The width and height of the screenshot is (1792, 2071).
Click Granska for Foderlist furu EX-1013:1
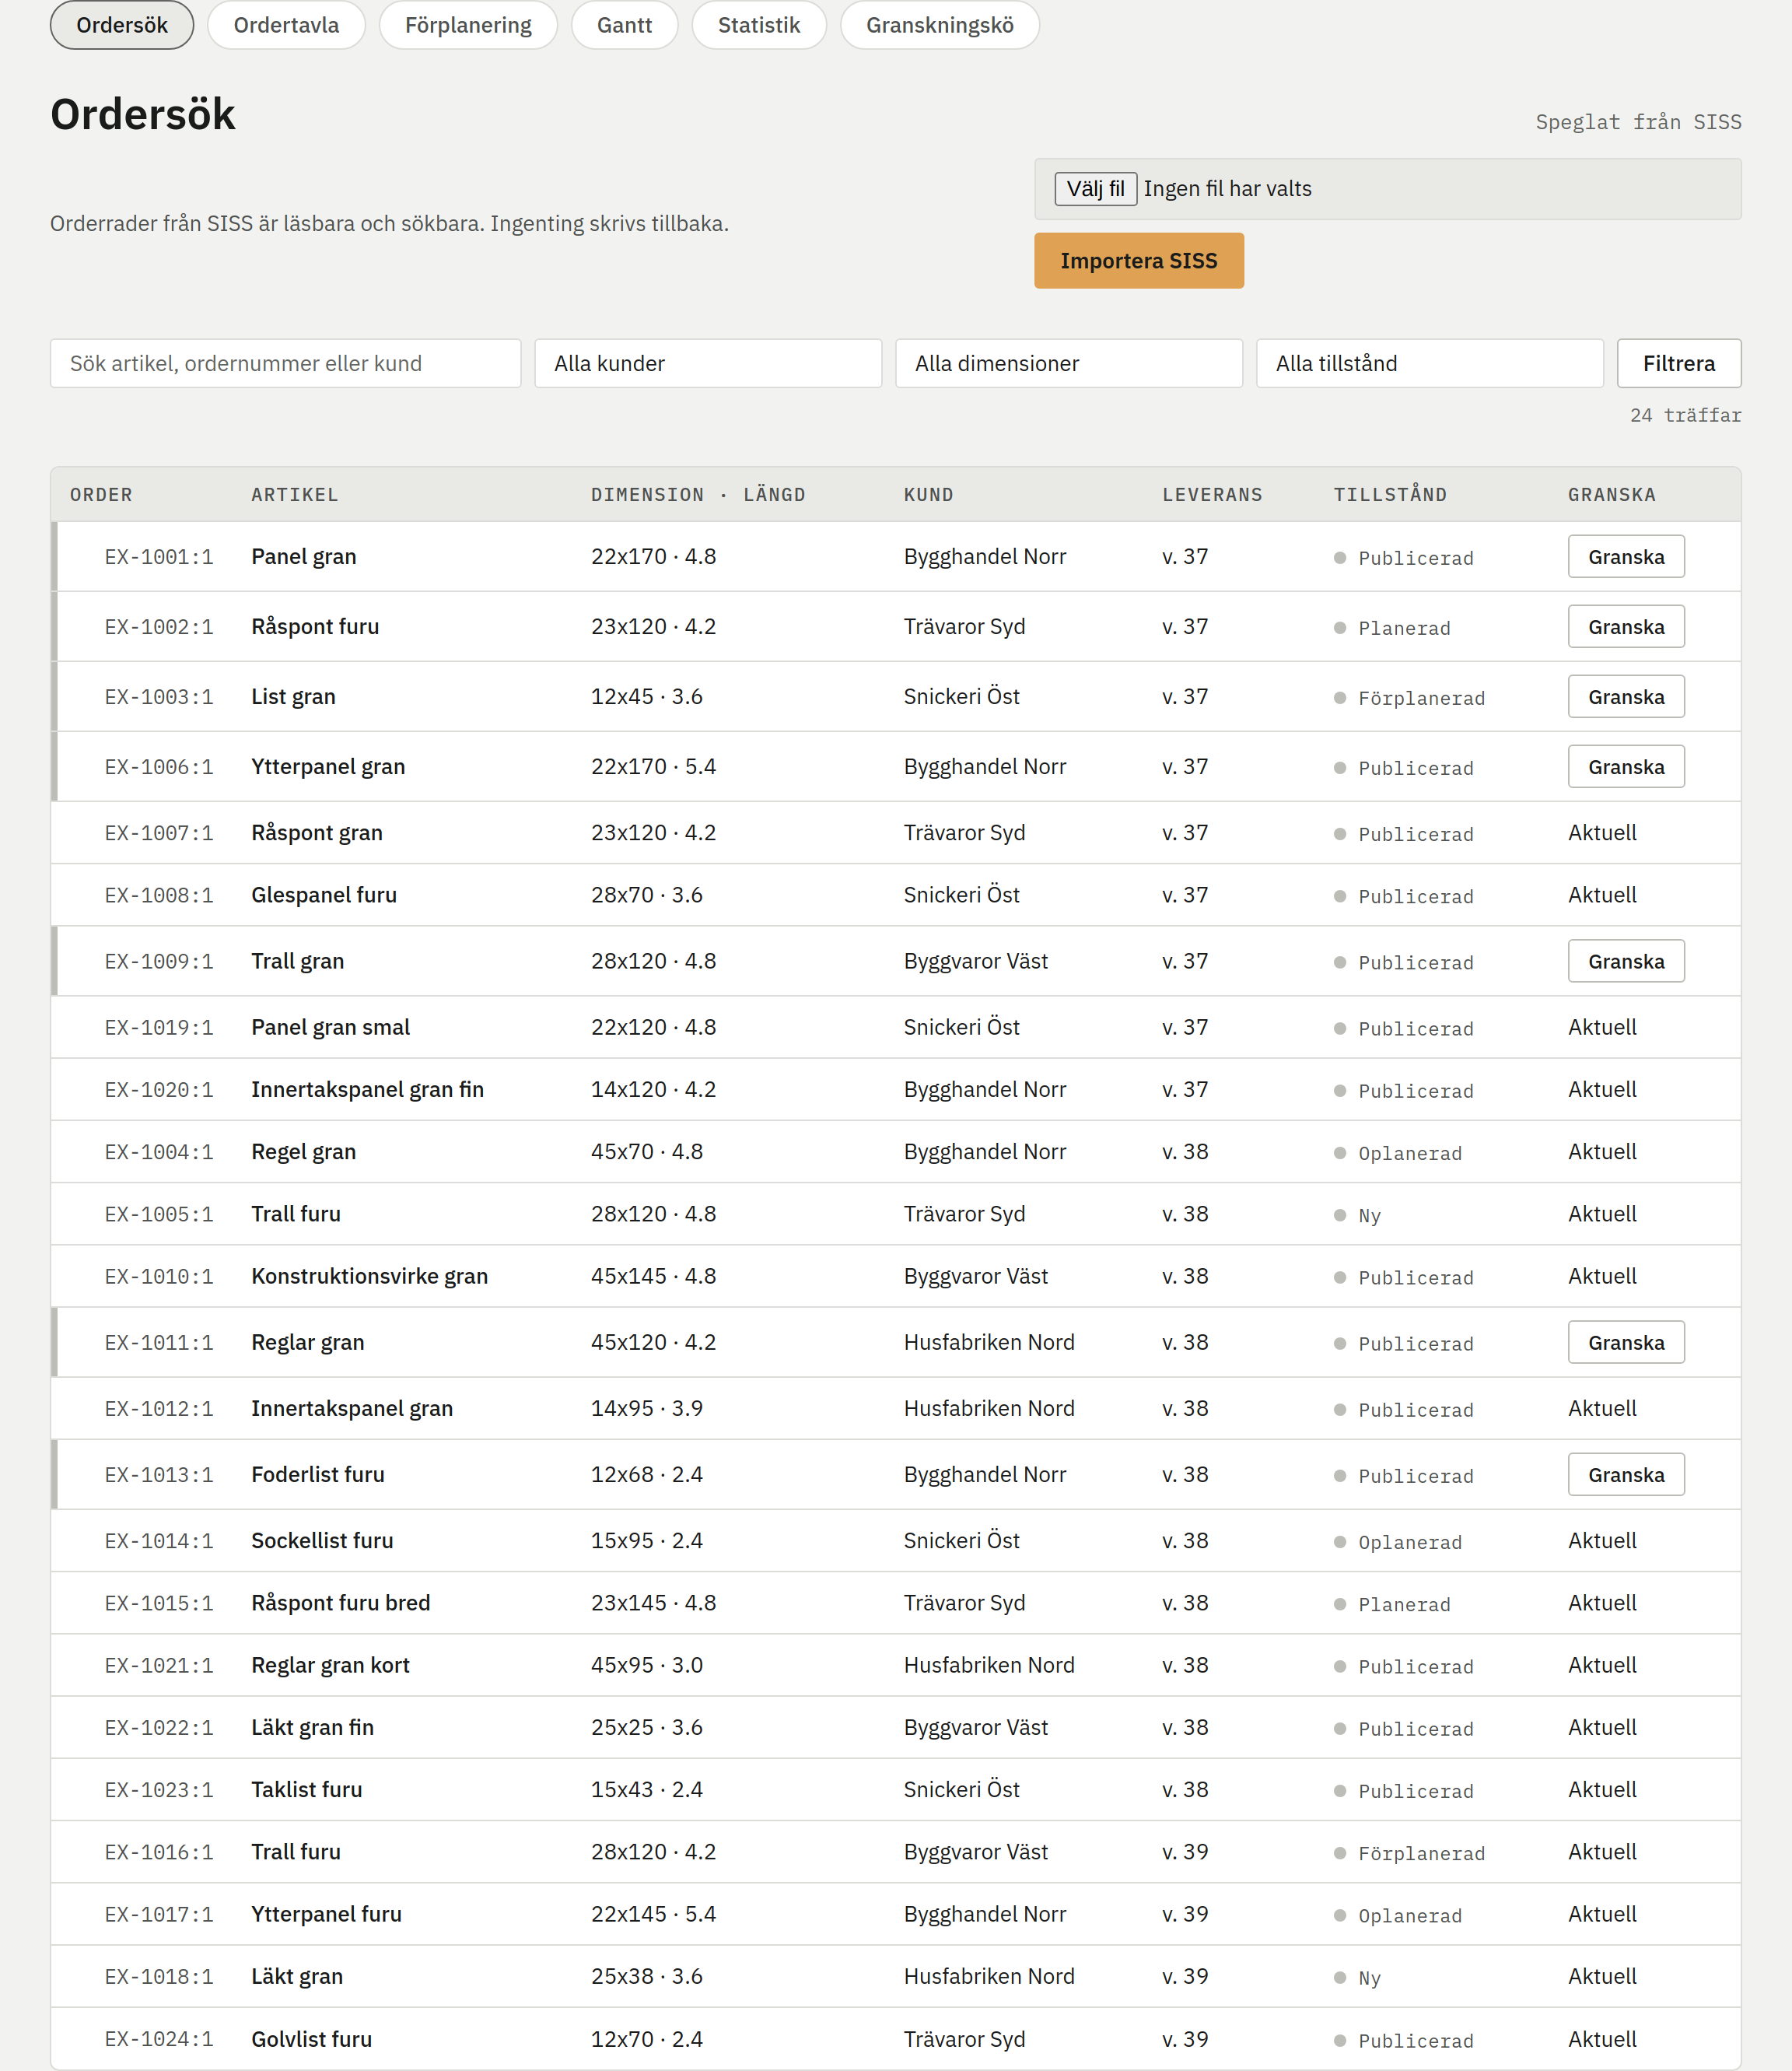click(x=1626, y=1475)
